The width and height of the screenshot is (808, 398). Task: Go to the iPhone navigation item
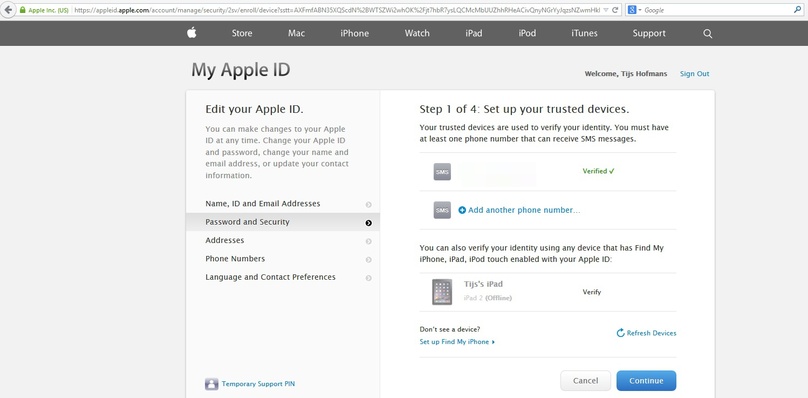355,34
